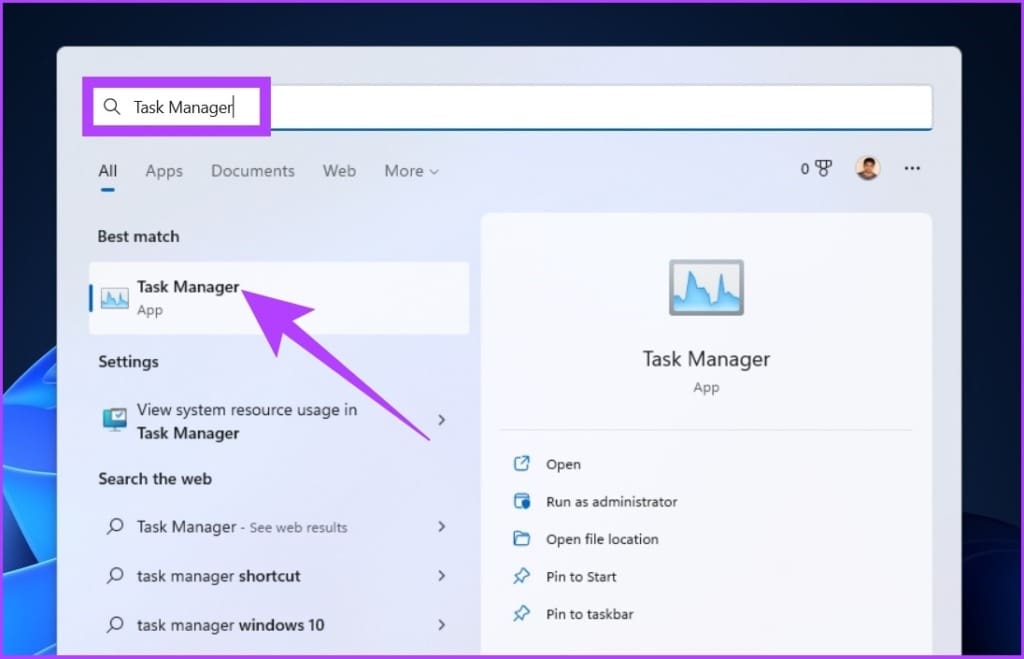Click search icon beside task manager shortcut

(115, 575)
